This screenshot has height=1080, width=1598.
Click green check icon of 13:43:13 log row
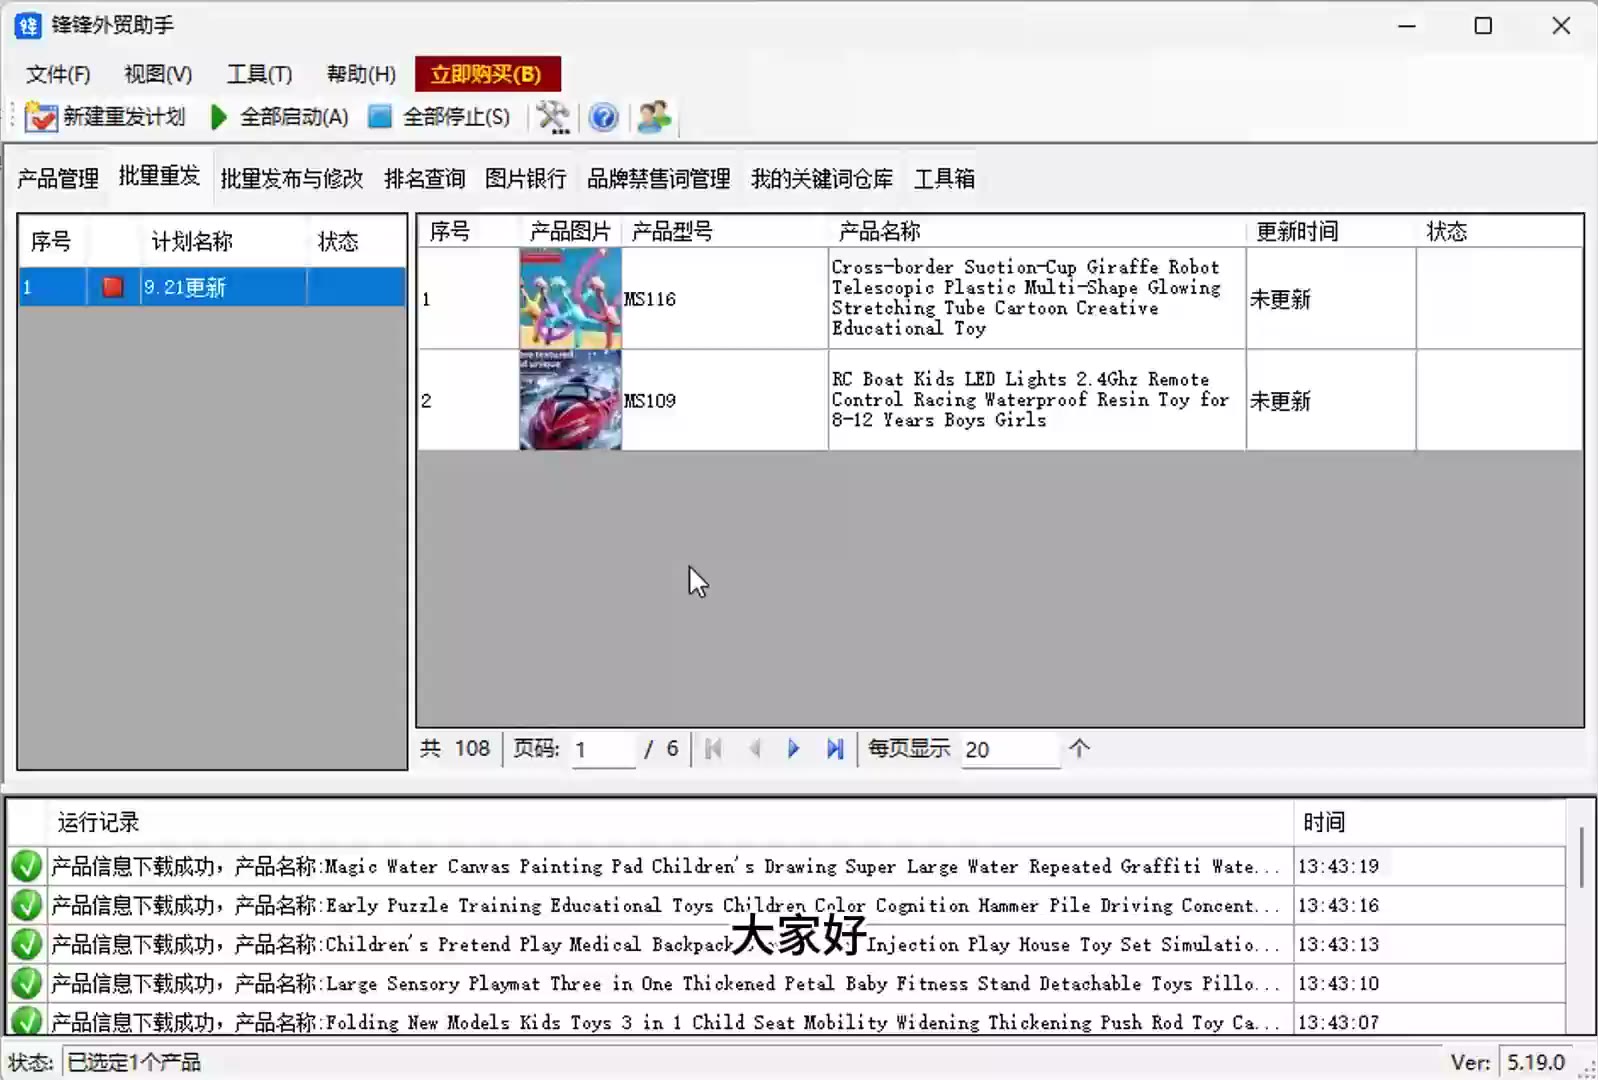(26, 944)
